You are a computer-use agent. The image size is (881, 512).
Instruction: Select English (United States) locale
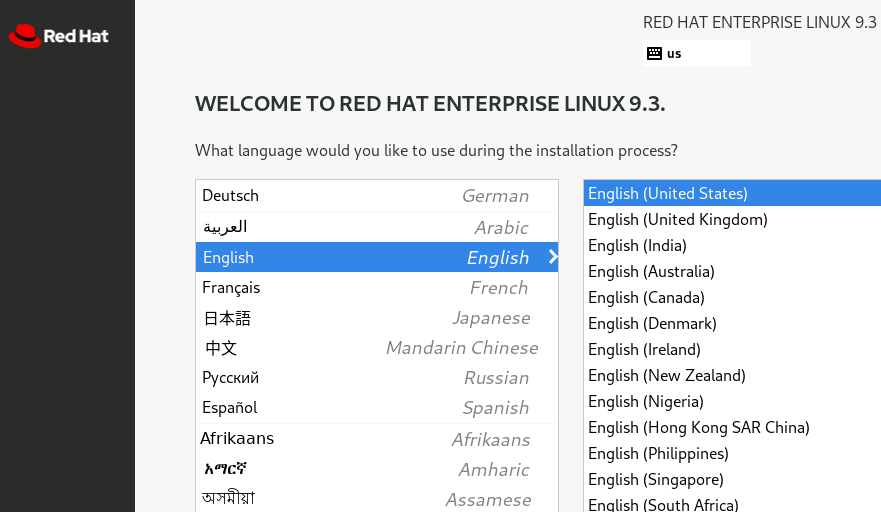(730, 193)
